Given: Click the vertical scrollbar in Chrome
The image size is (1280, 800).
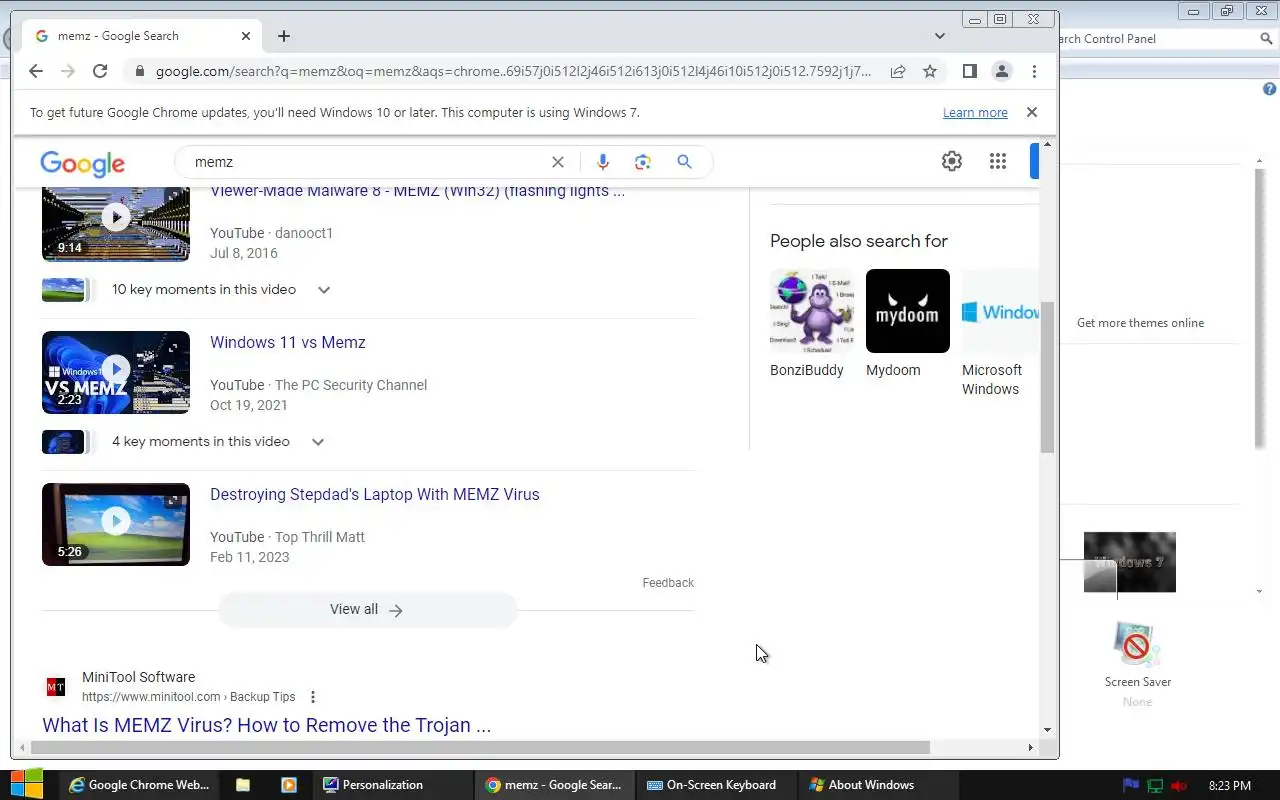Looking at the screenshot, I should [1047, 378].
